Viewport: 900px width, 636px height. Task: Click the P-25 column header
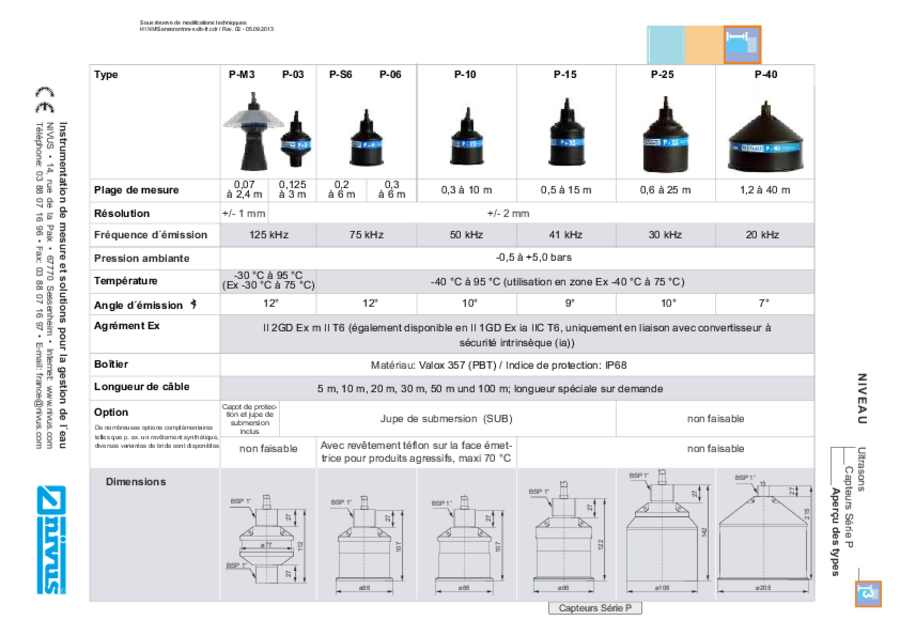click(x=662, y=75)
